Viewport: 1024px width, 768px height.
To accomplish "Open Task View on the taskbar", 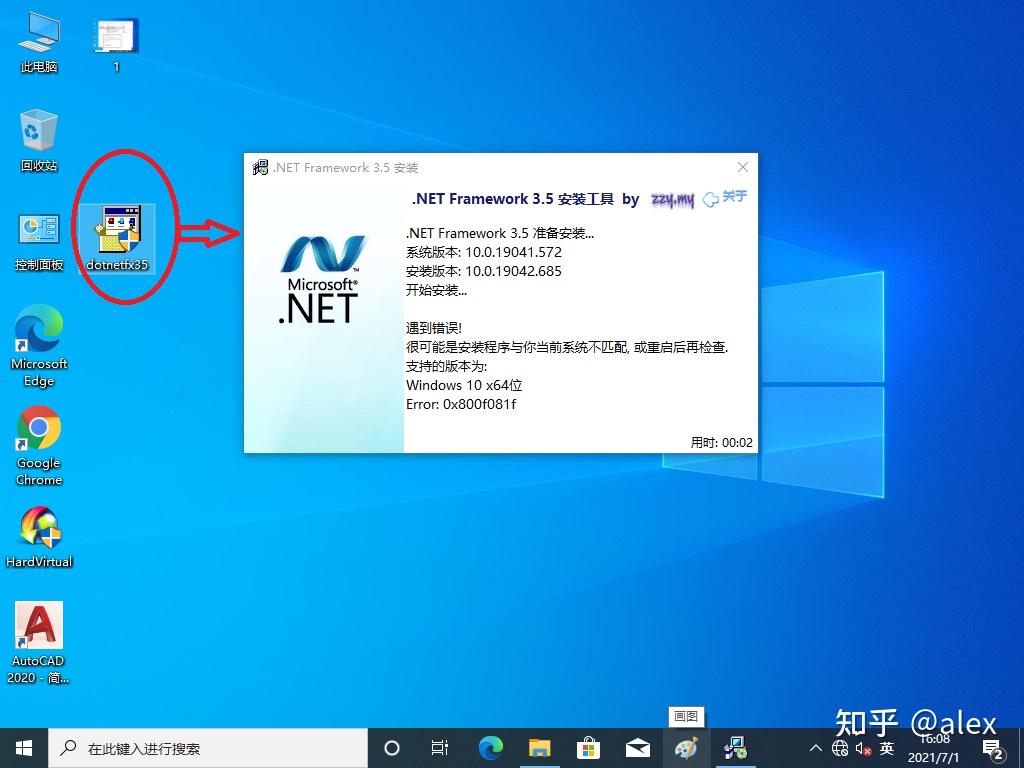I will point(440,748).
